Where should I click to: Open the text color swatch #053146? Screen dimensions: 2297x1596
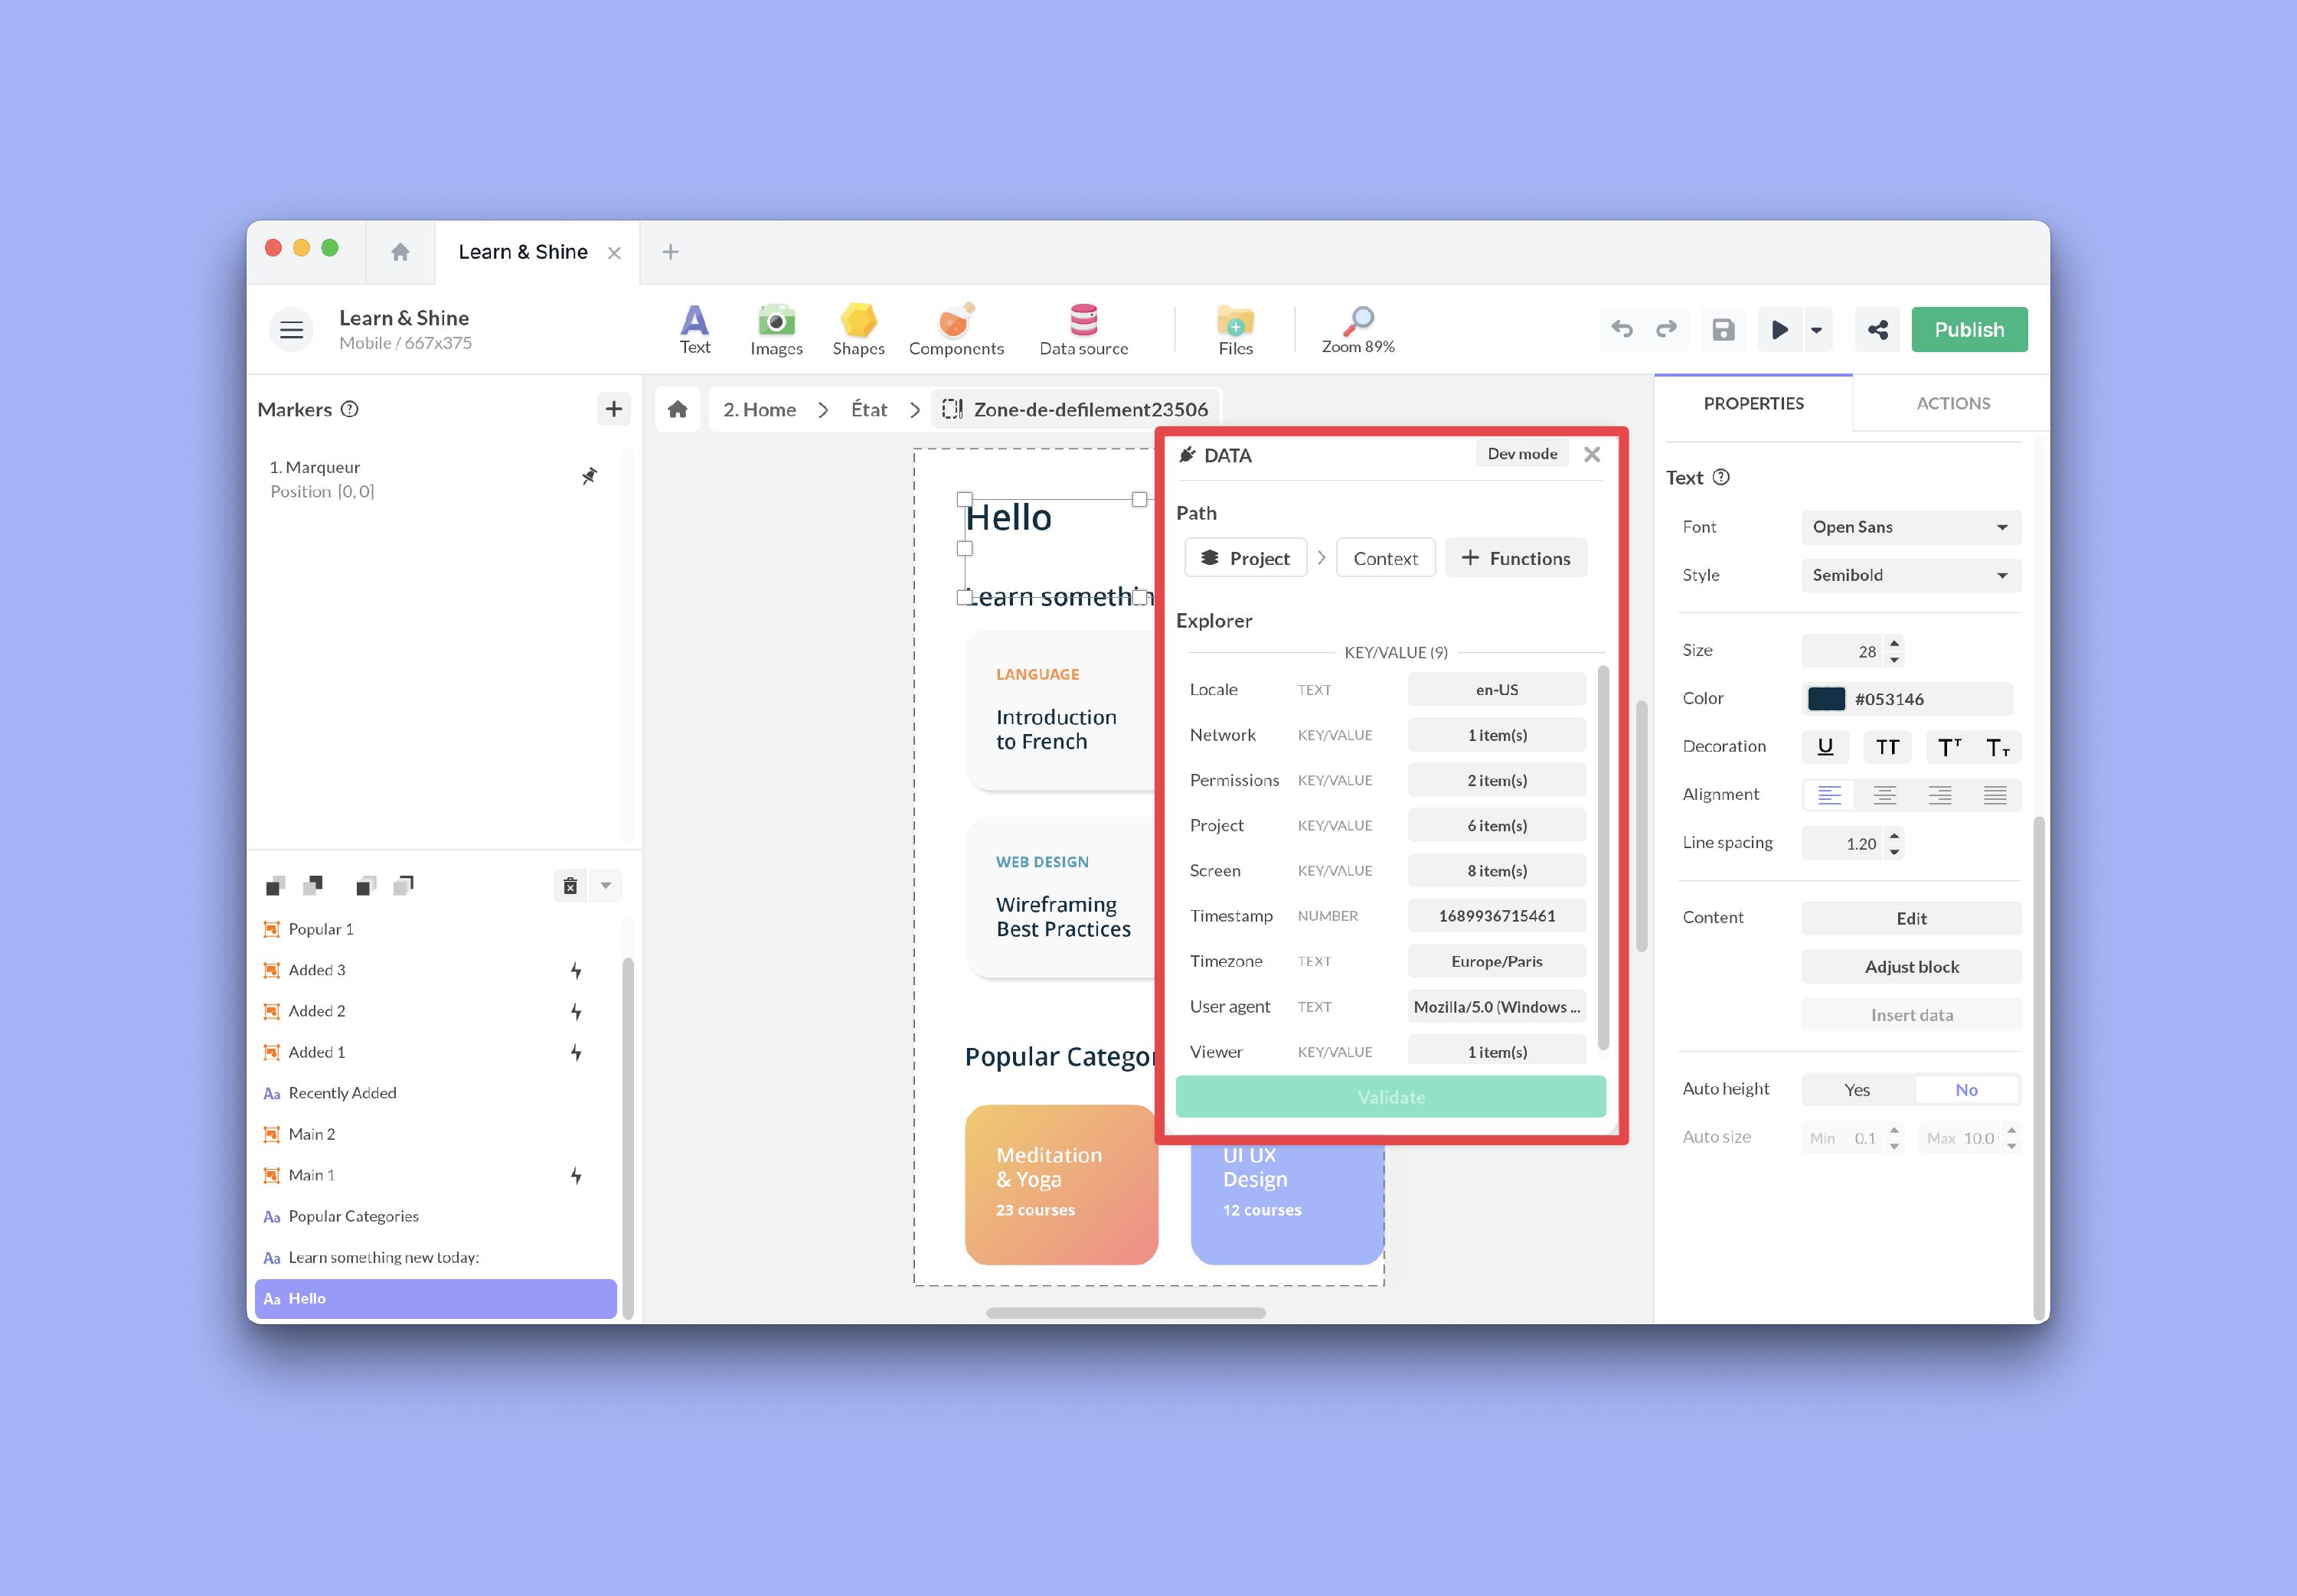[x=1828, y=698]
